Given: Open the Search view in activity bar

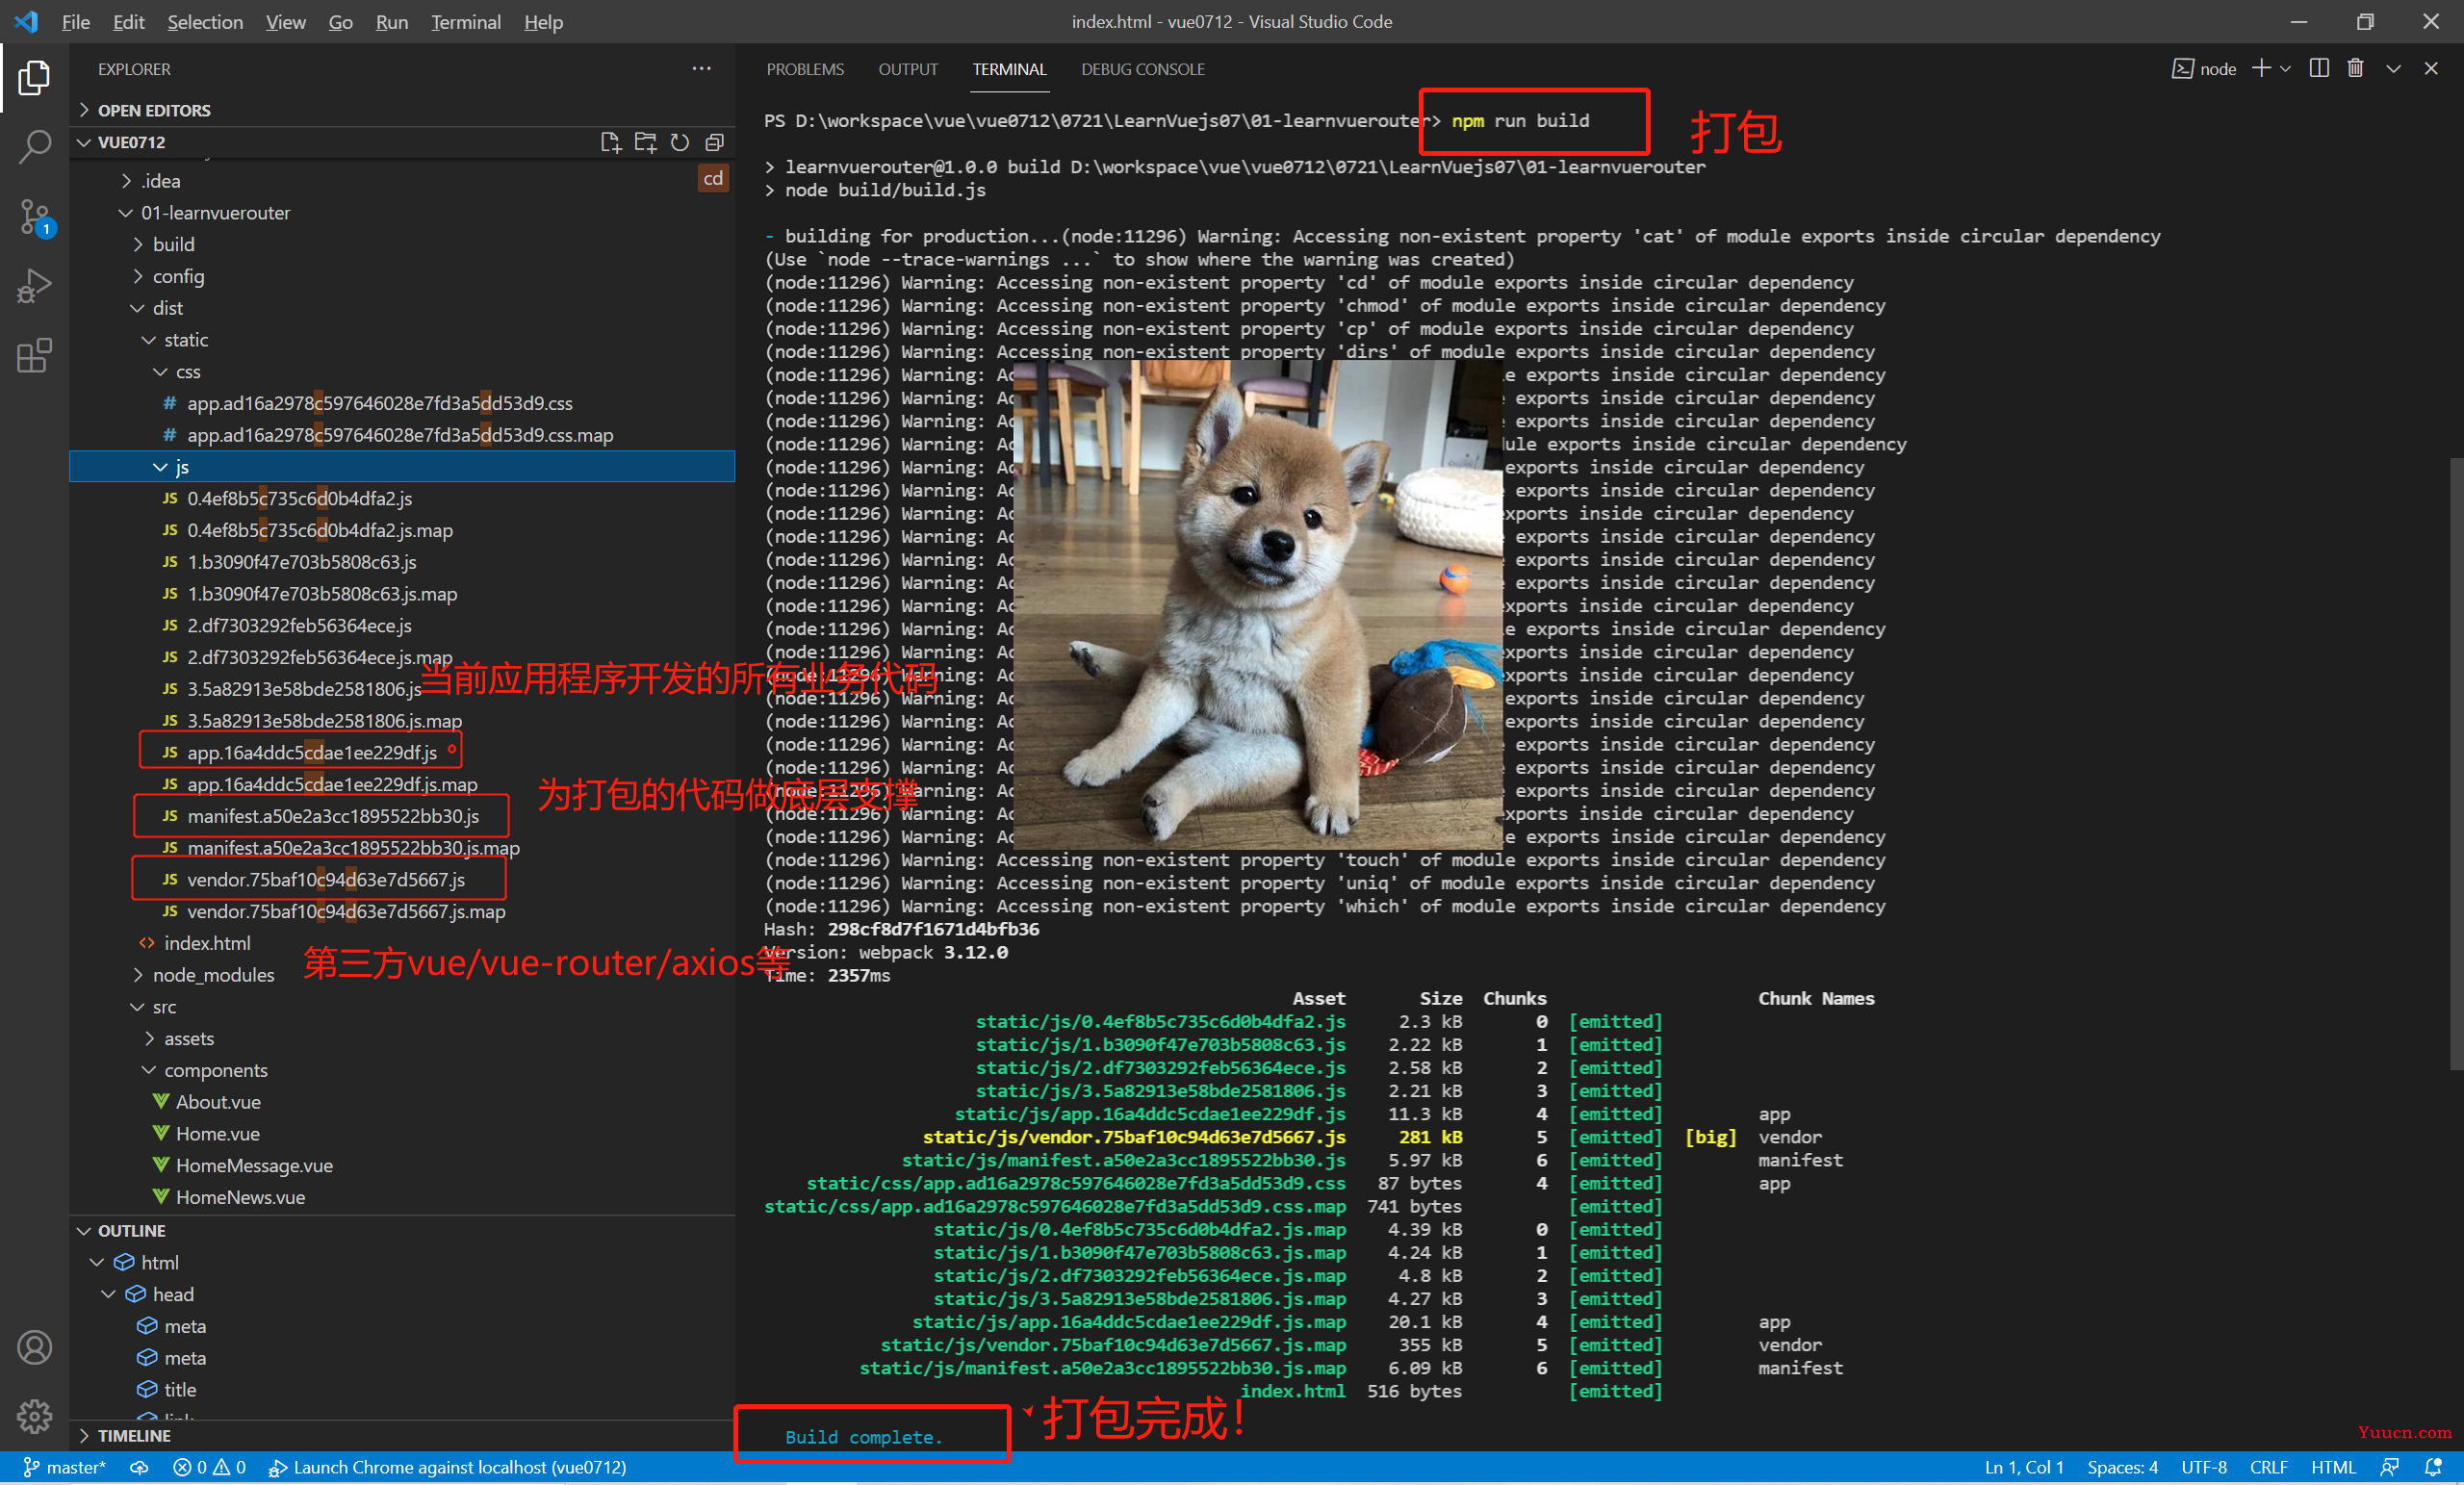Looking at the screenshot, I should point(34,147).
